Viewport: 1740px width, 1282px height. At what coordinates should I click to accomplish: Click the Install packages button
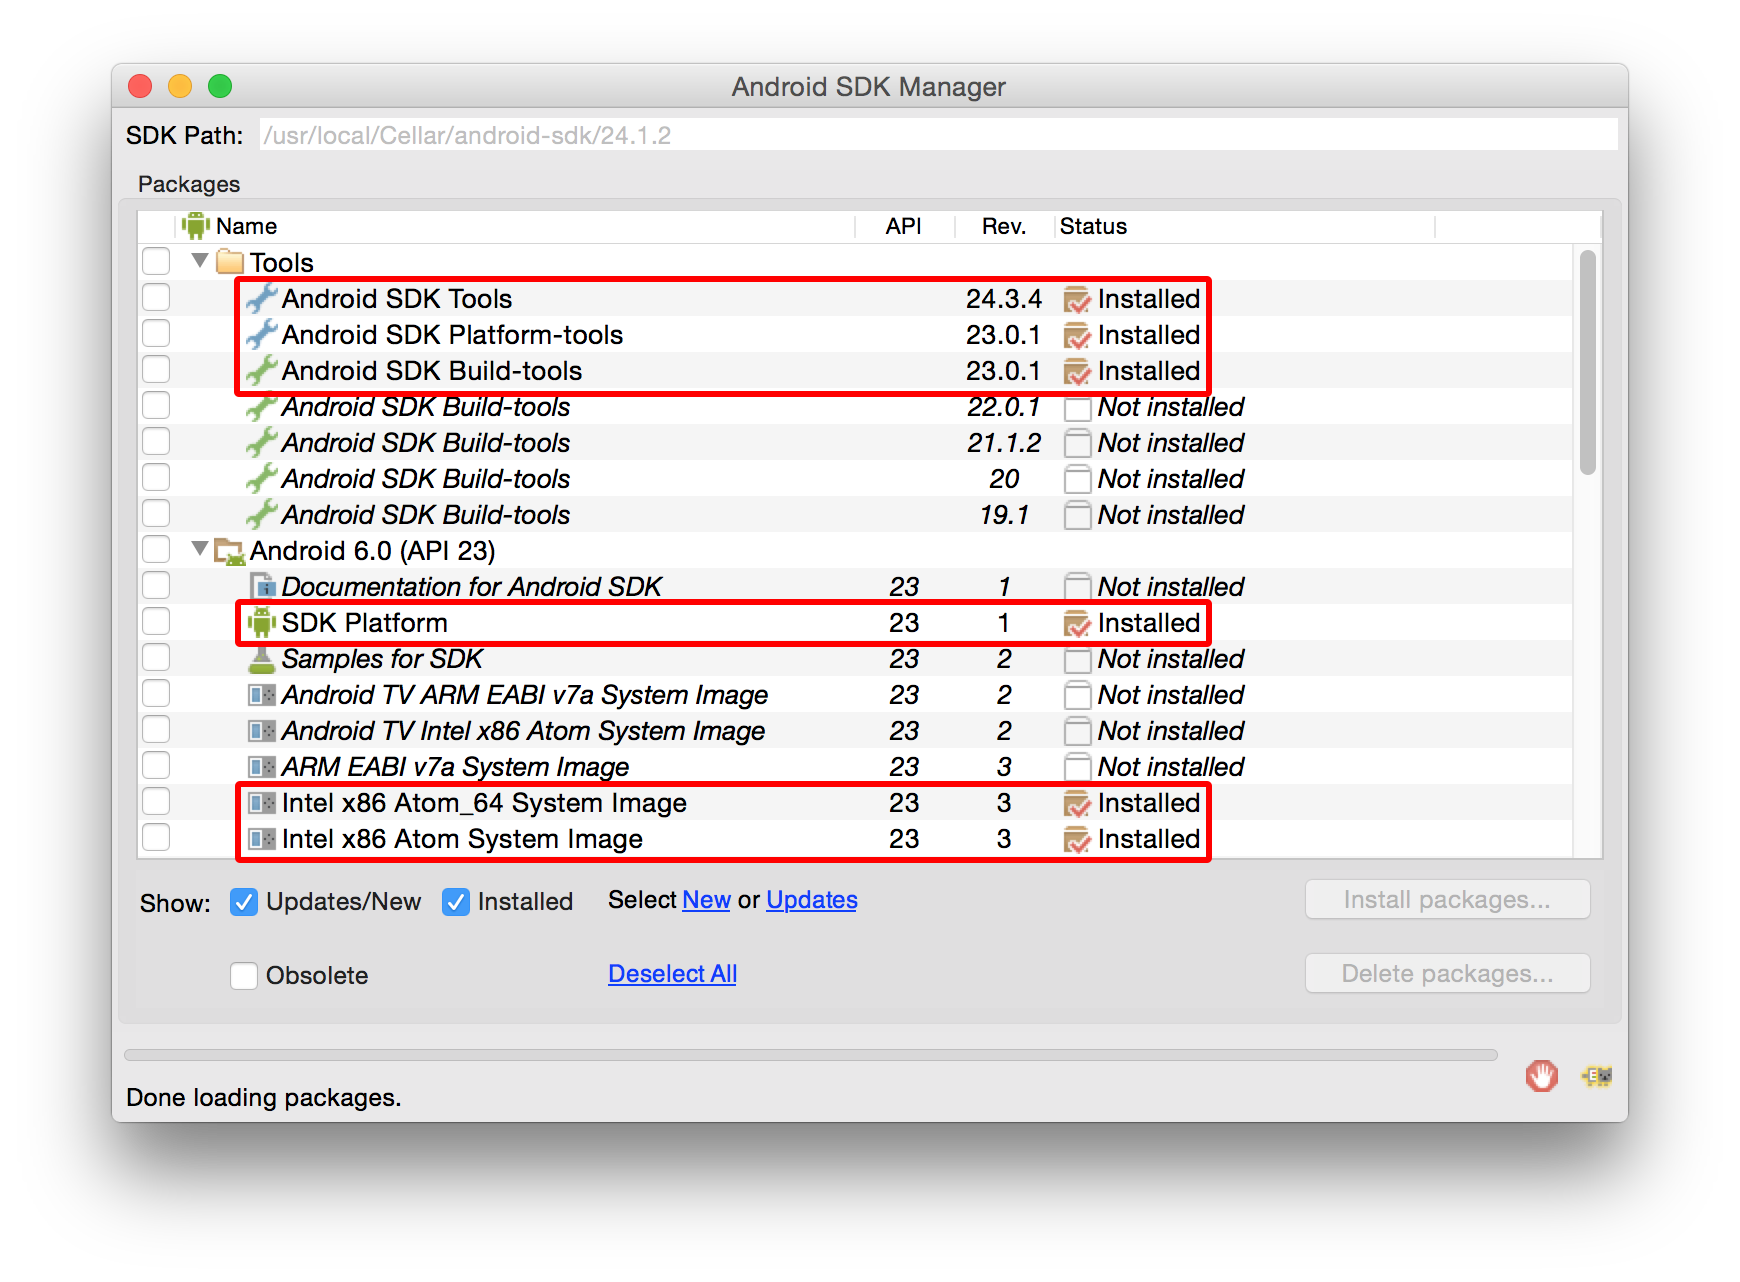point(1447,899)
